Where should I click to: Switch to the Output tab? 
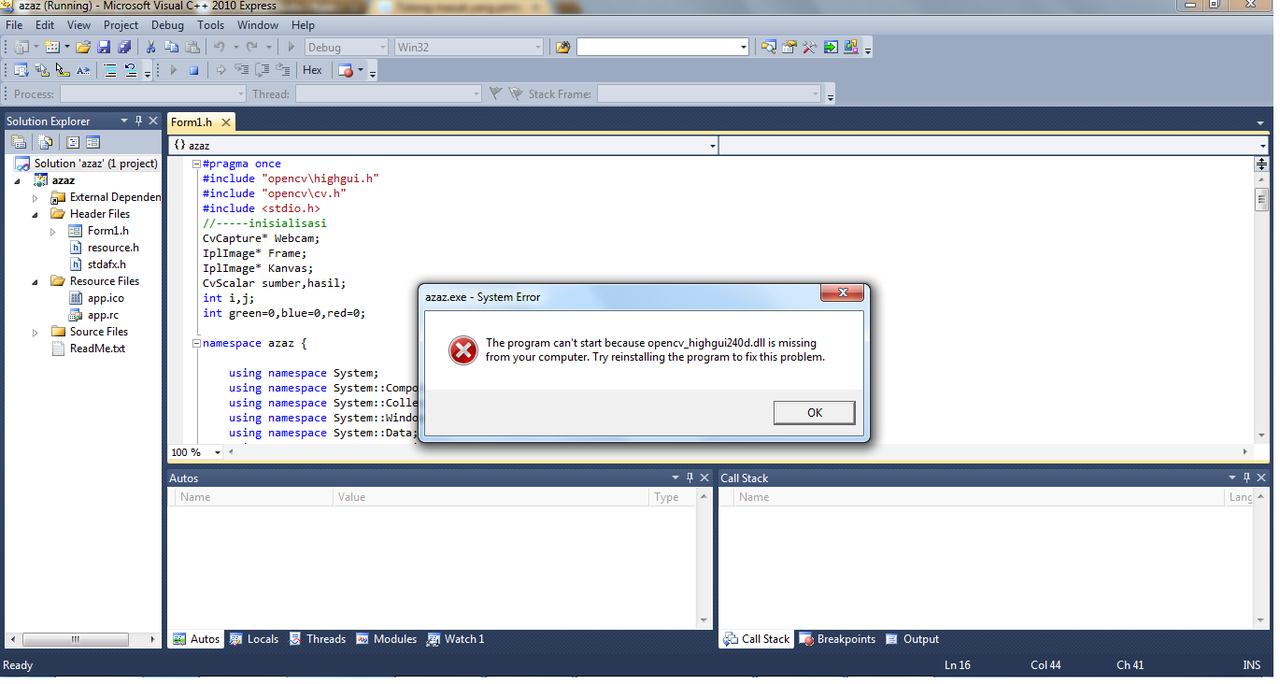pyautogui.click(x=912, y=639)
